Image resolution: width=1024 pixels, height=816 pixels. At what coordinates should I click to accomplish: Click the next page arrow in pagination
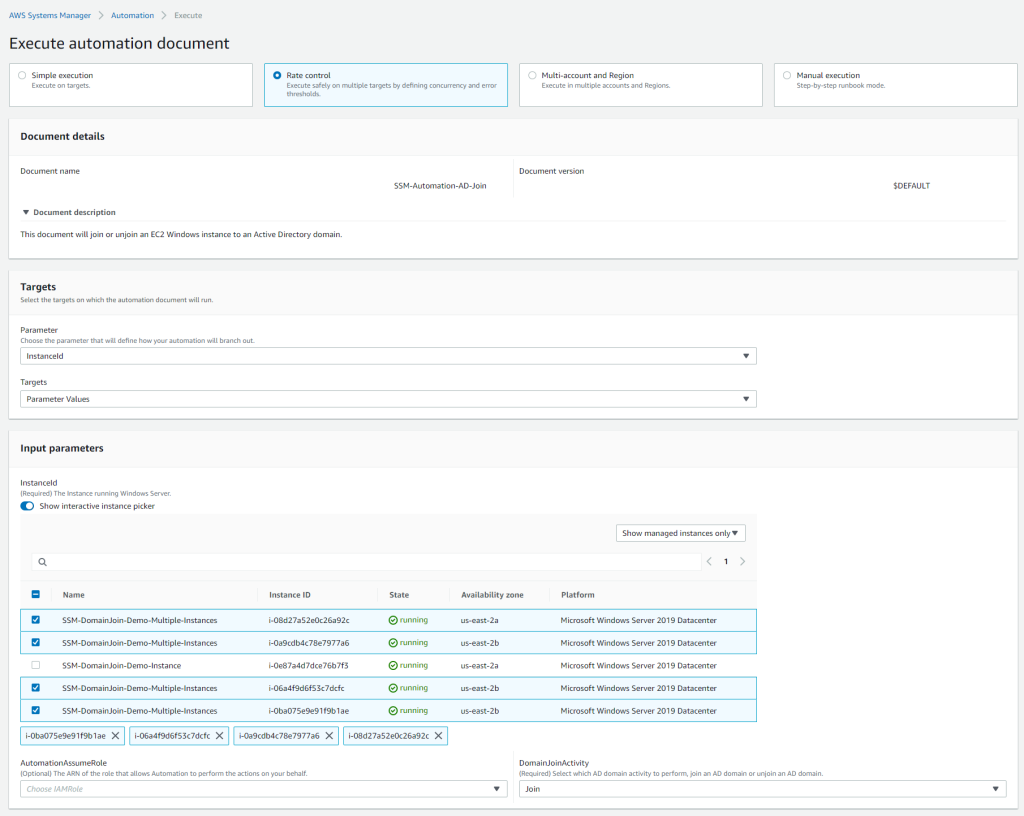point(743,561)
